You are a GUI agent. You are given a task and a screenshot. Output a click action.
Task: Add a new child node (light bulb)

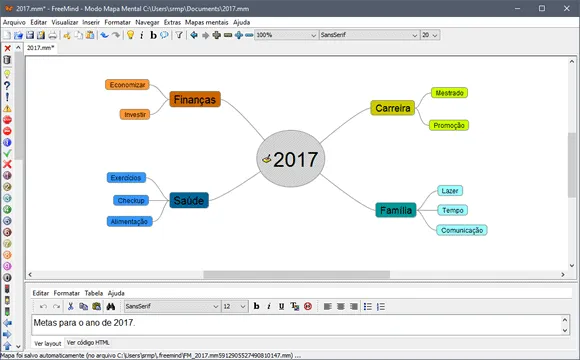coord(130,35)
